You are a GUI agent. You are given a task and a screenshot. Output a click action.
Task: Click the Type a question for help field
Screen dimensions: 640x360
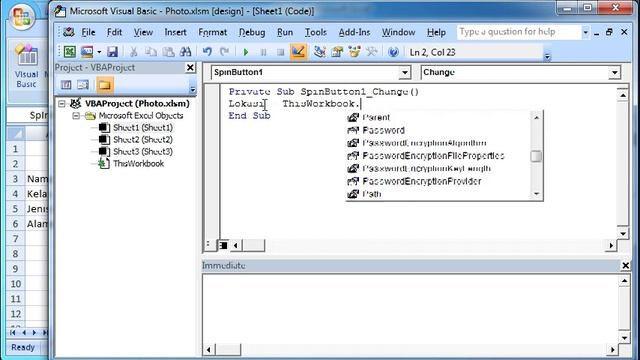pos(519,32)
